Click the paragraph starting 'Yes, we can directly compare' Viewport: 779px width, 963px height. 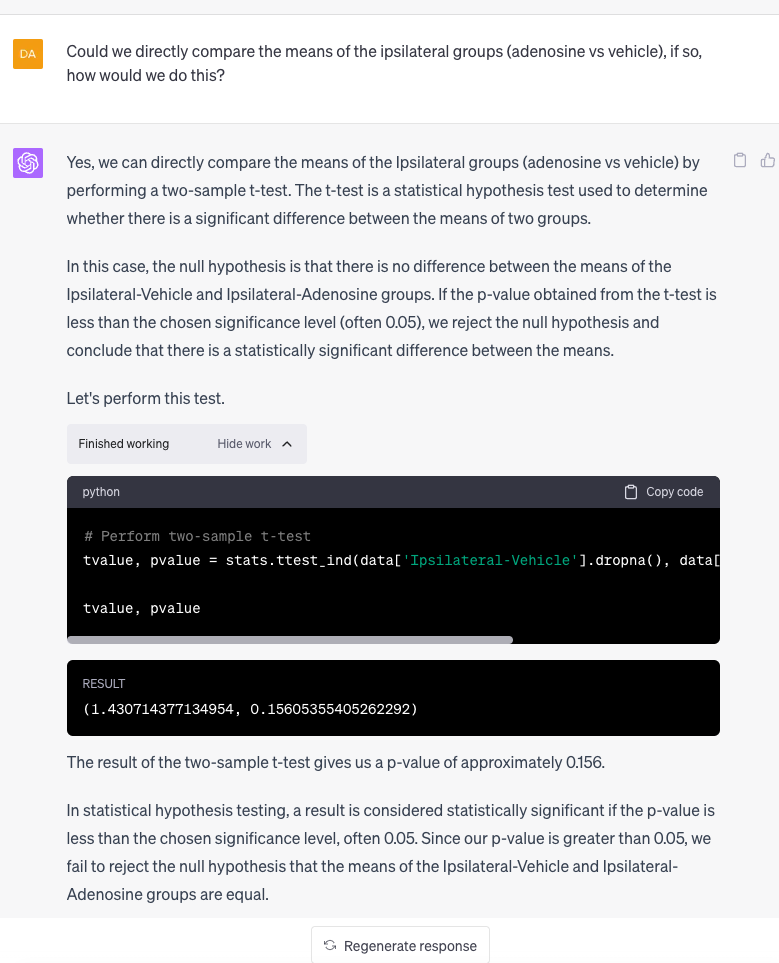point(387,190)
